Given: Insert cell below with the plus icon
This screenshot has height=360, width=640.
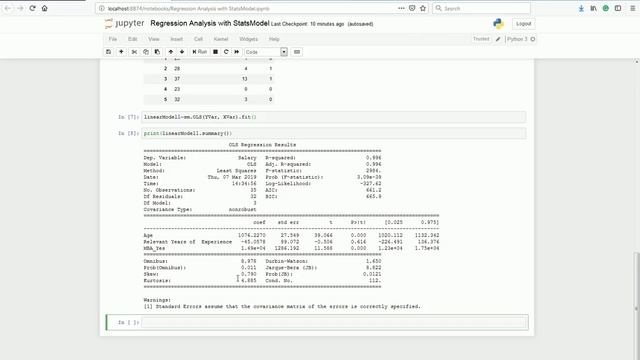Looking at the screenshot, I should click(121, 52).
